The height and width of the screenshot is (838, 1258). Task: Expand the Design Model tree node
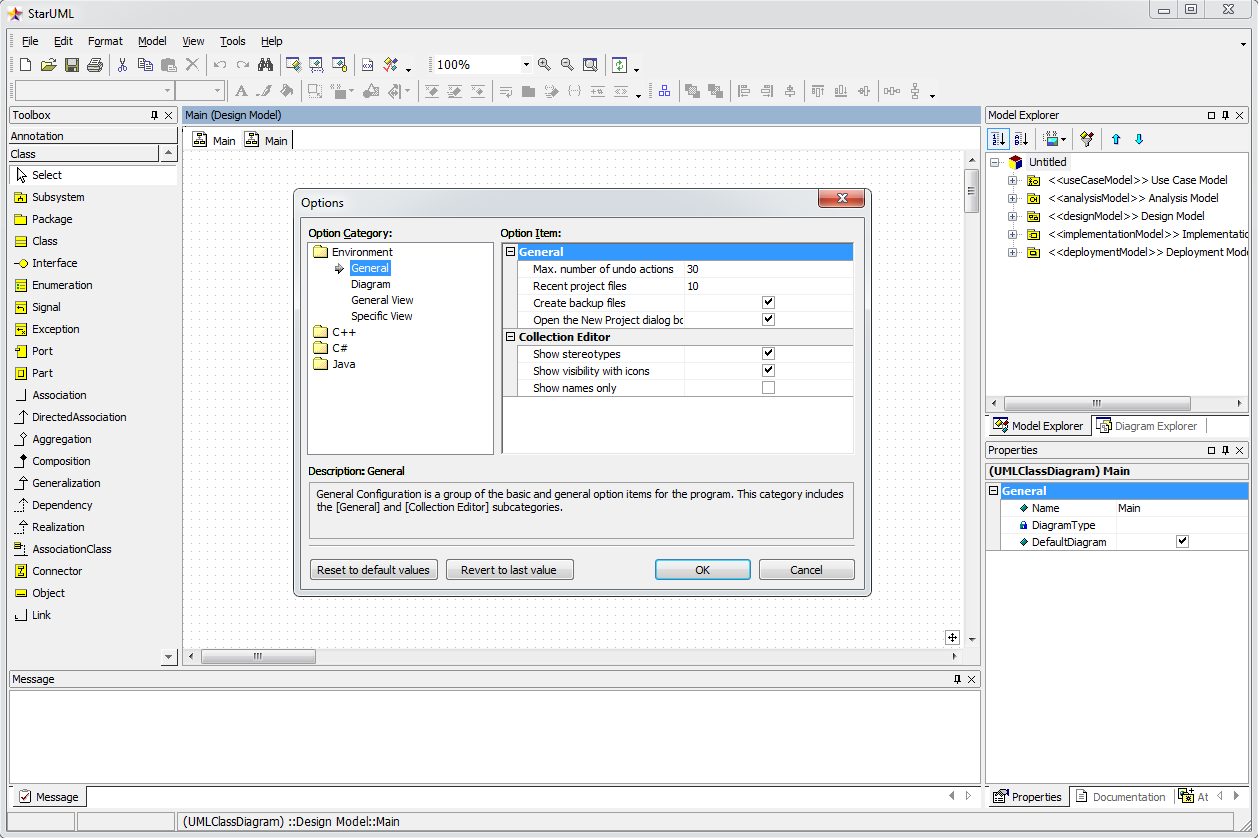[1012, 216]
